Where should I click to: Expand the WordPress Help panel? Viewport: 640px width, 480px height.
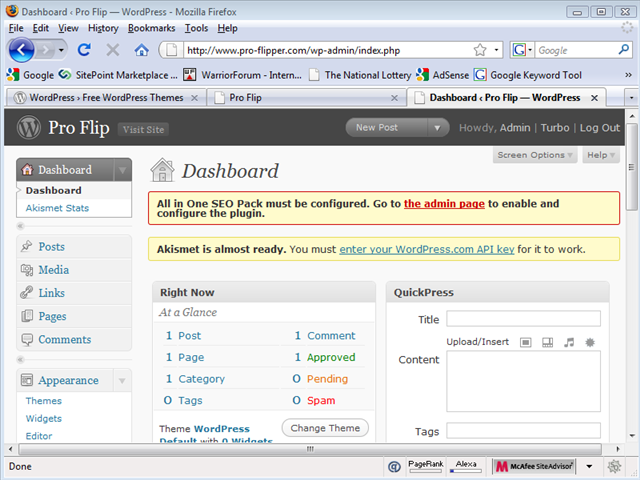(601, 155)
